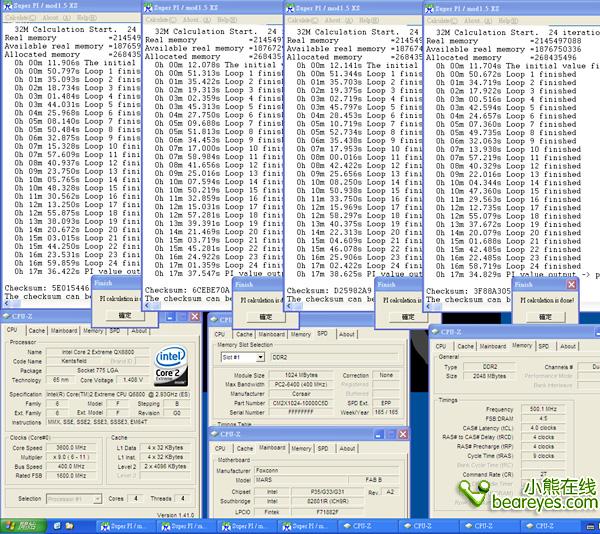Activate the leftmost Super PI taskbar button
This screenshot has height=534, width=600.
coord(126,526)
